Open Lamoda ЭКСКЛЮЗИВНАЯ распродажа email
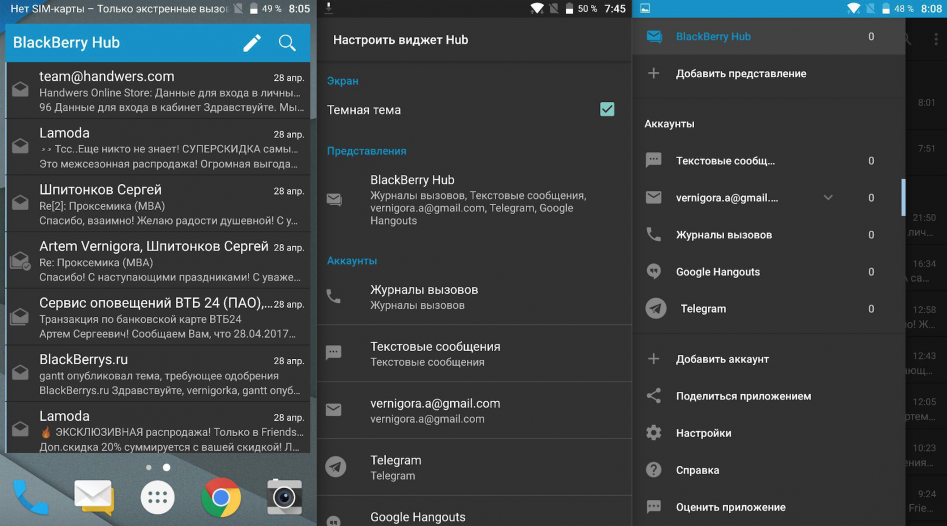The height and width of the screenshot is (526, 947). (158, 428)
